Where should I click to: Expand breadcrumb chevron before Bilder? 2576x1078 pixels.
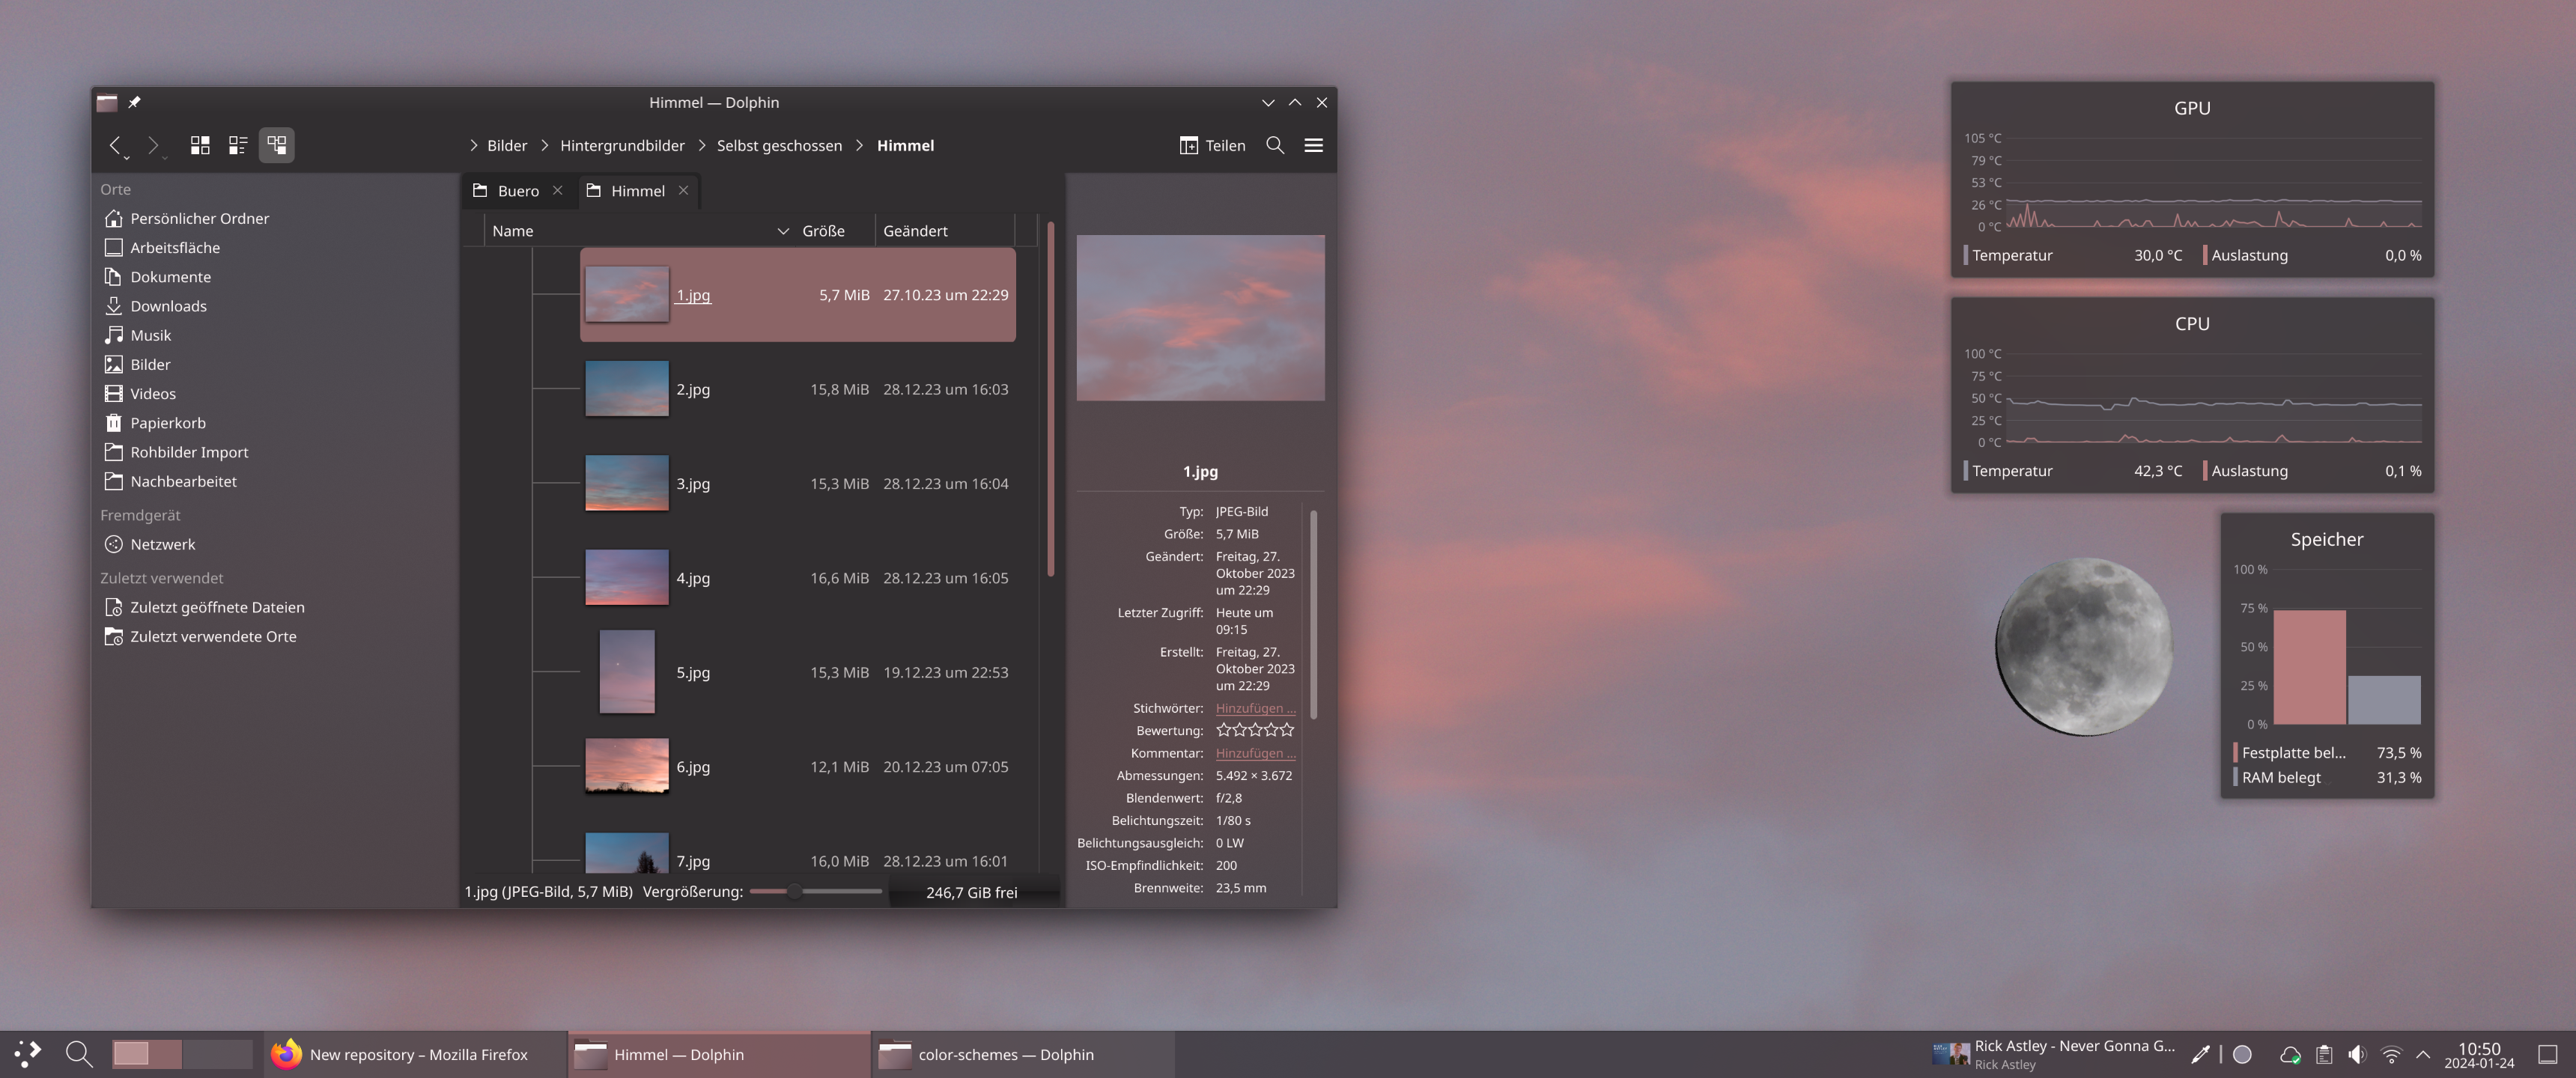[473, 145]
